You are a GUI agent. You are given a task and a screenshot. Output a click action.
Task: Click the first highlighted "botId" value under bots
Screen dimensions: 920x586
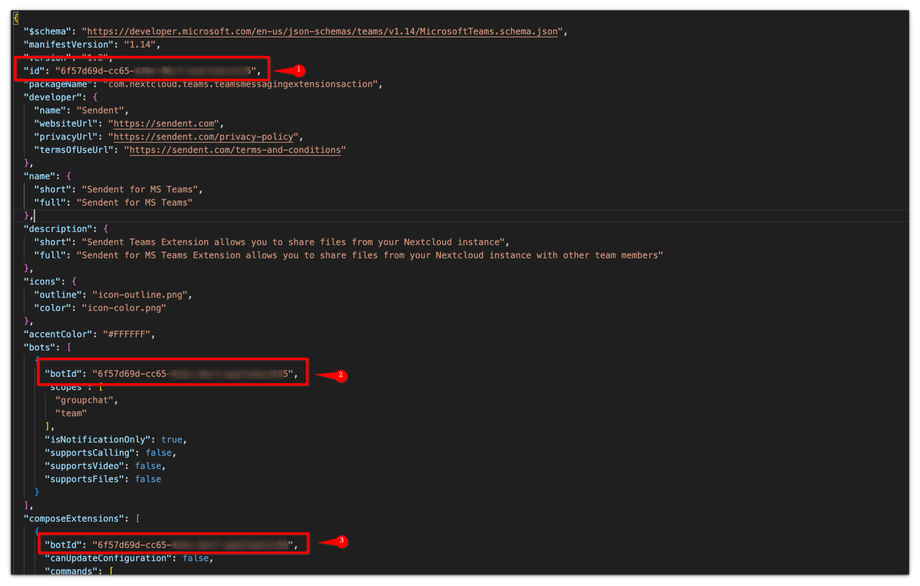pyautogui.click(x=193, y=374)
